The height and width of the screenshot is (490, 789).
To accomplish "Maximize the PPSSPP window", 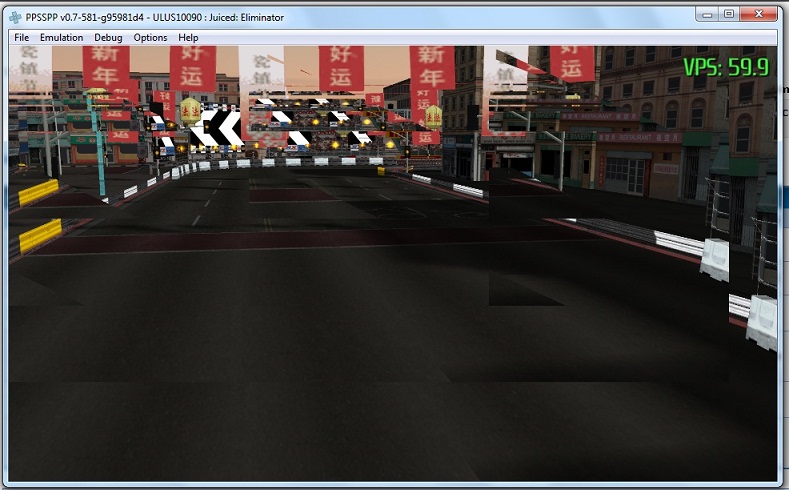I will [x=729, y=14].
